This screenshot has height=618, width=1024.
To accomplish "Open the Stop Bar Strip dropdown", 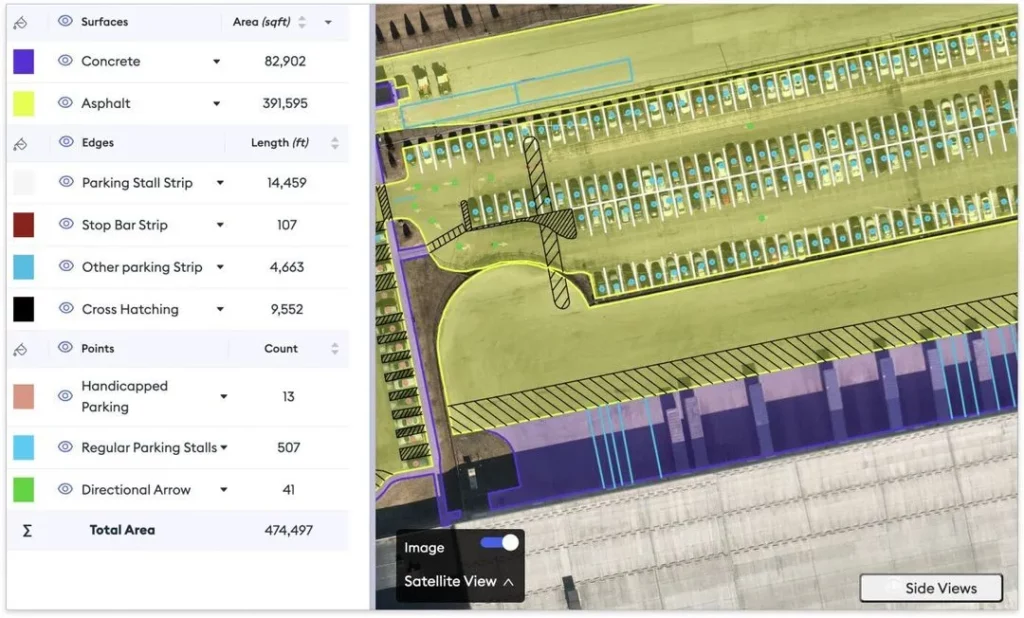I will (x=220, y=225).
